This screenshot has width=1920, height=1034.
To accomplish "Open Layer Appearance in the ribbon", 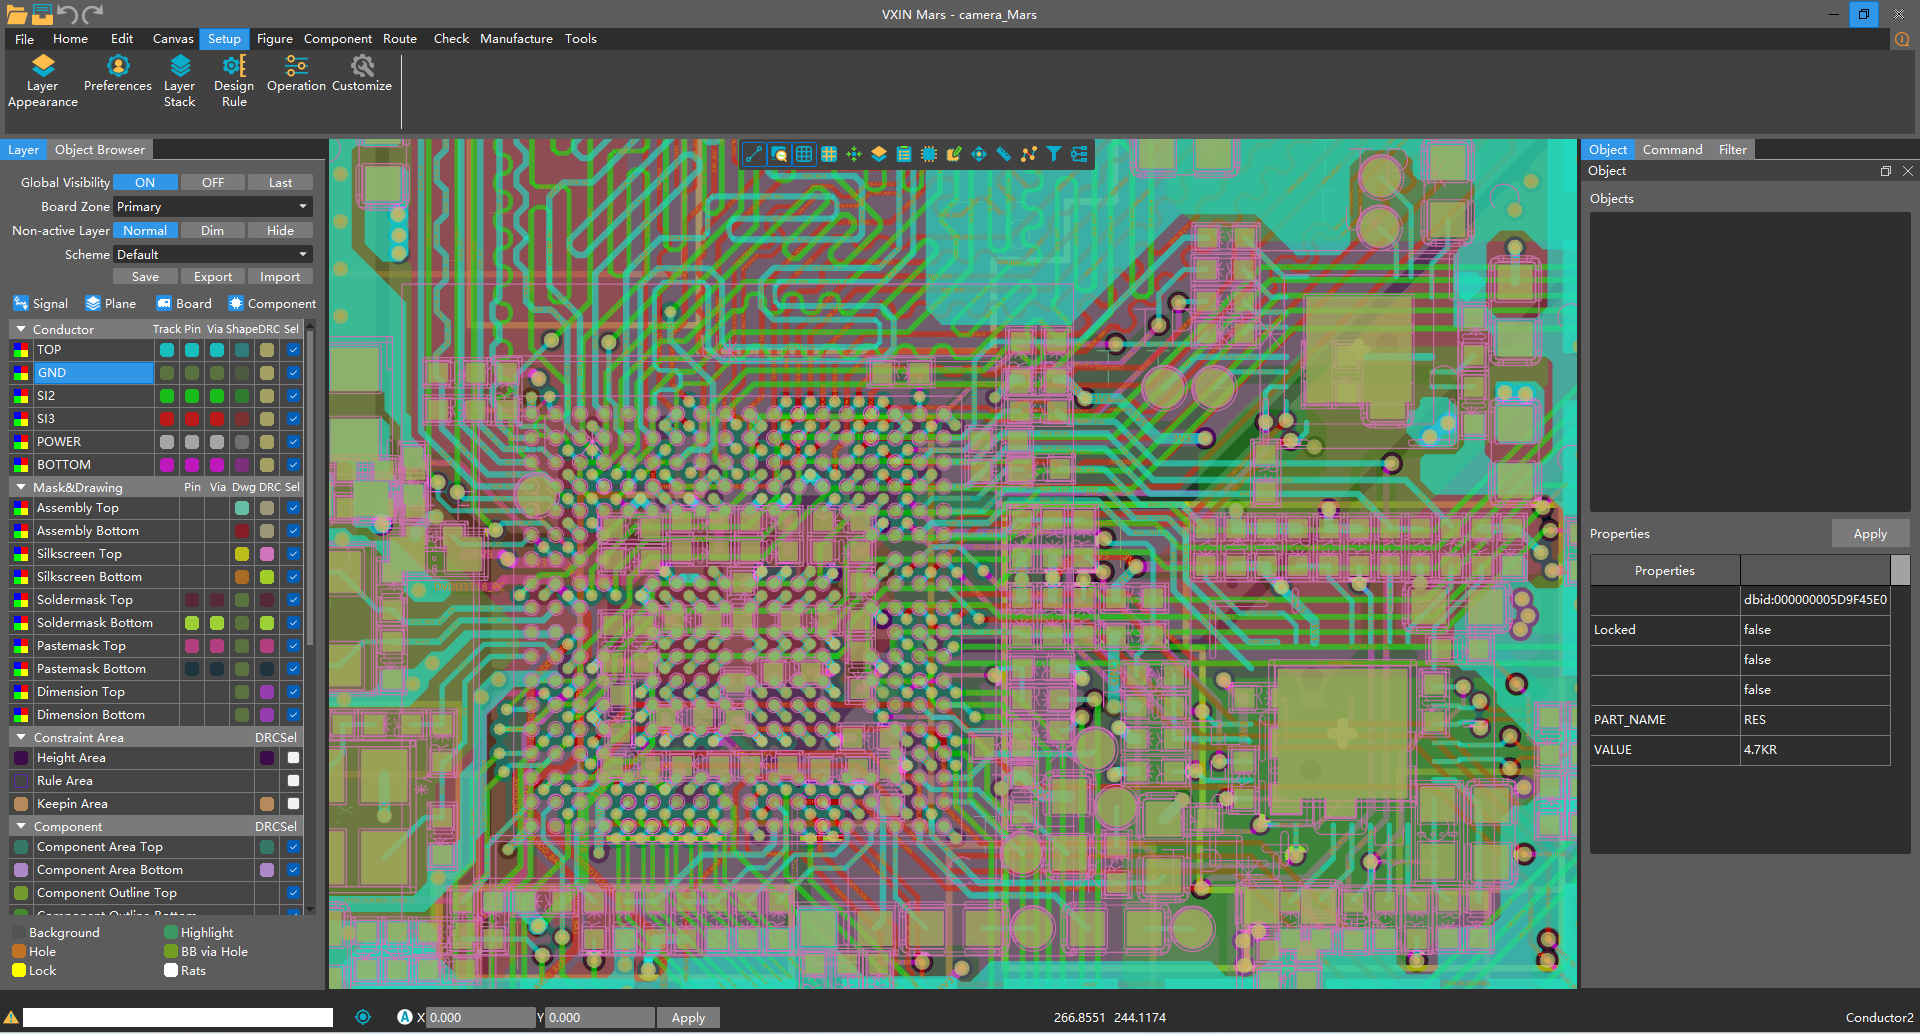I will [42, 80].
